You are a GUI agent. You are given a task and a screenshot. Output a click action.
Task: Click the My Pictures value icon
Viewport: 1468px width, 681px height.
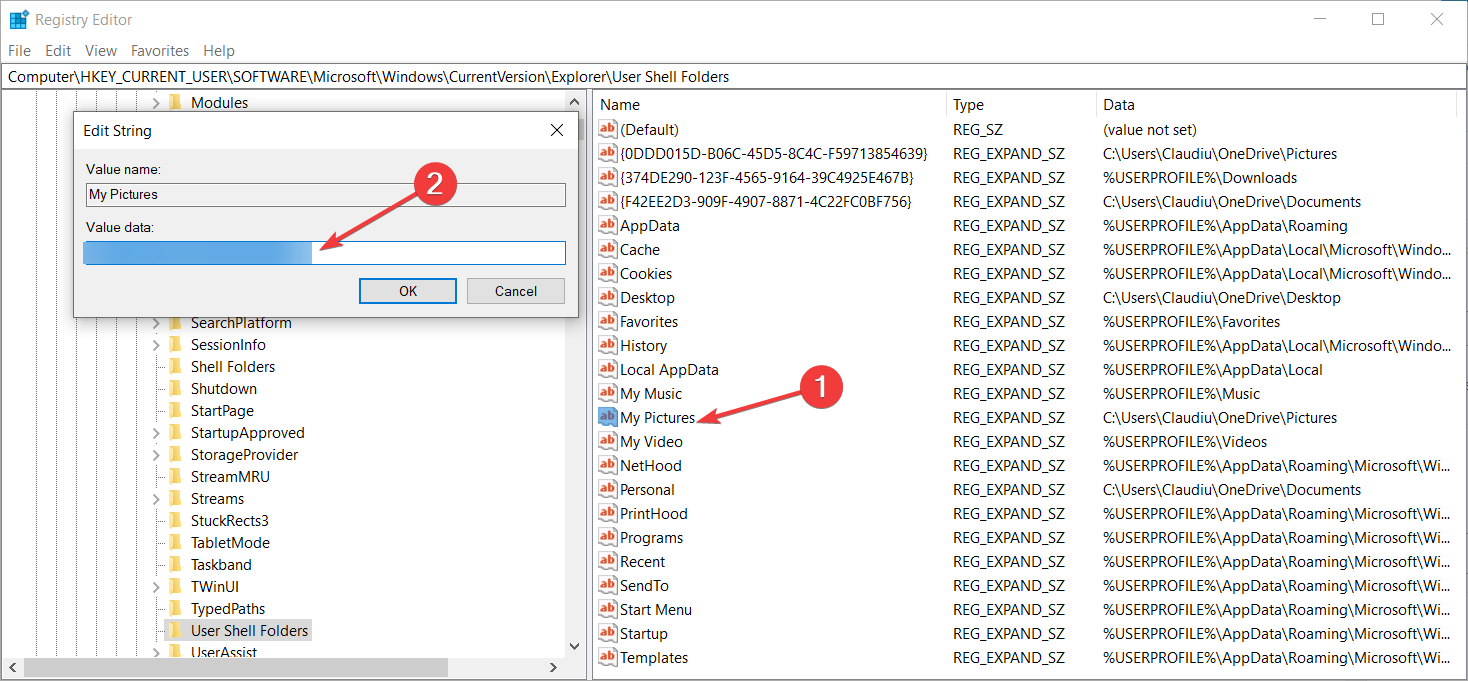608,417
